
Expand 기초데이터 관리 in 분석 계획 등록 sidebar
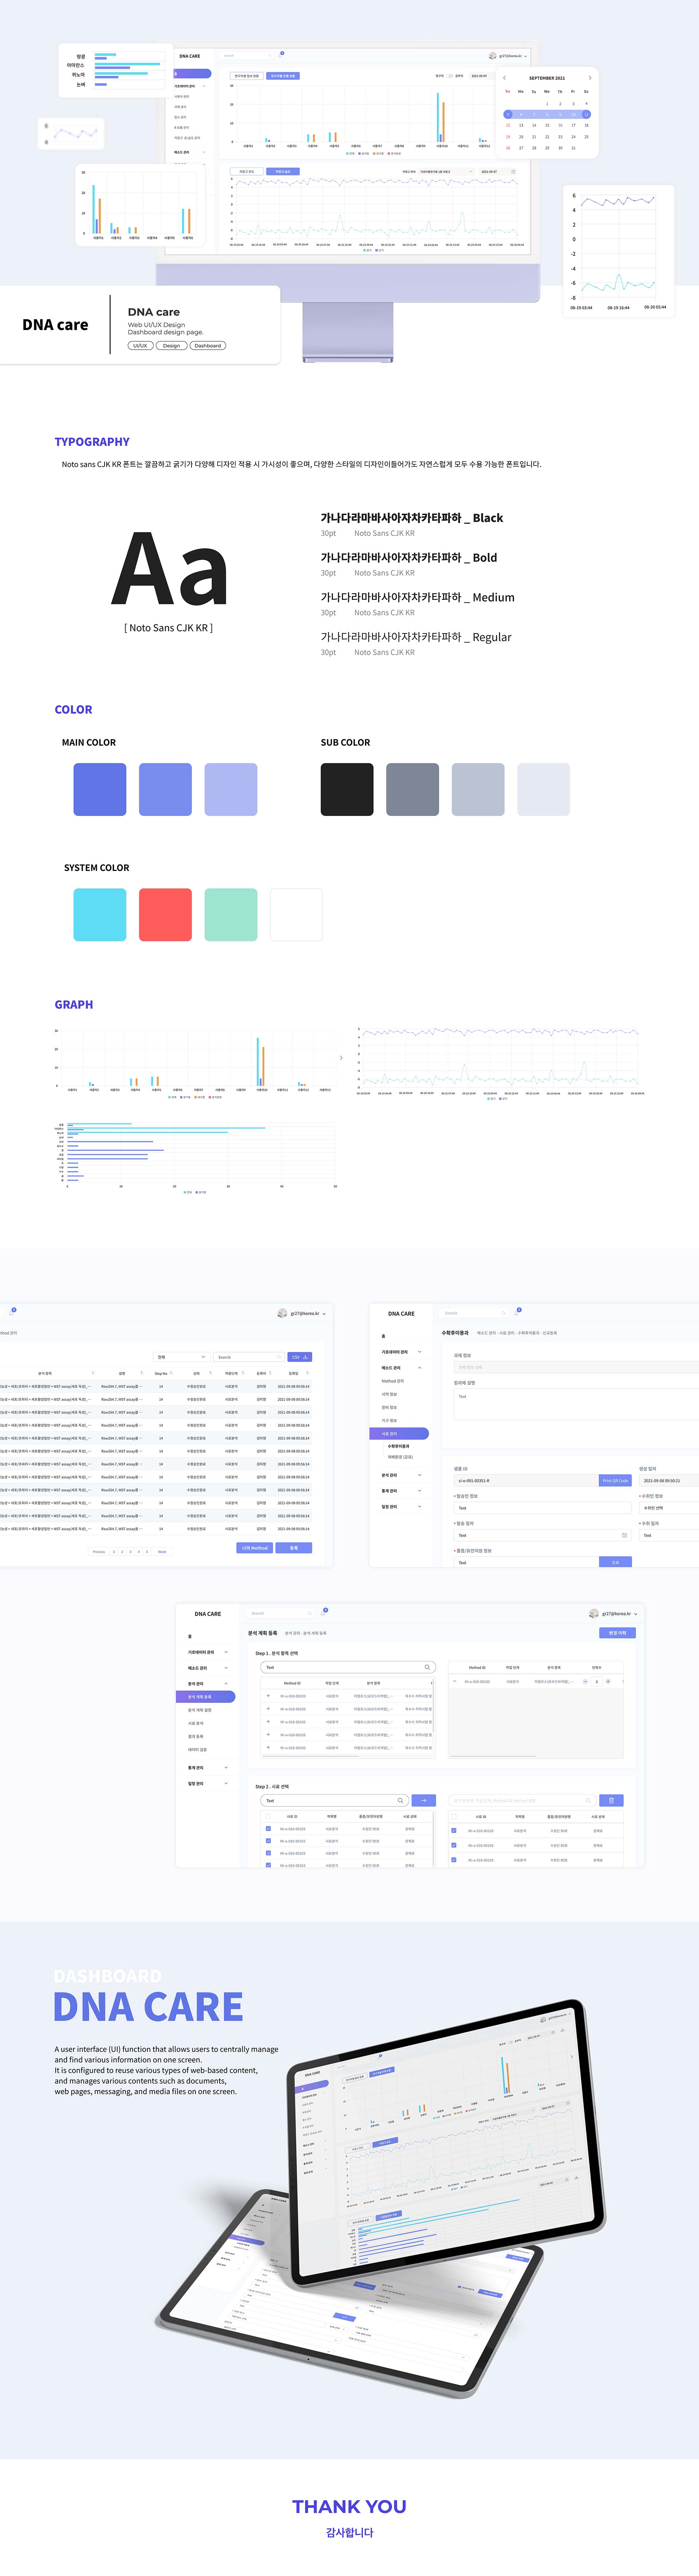226,1652
